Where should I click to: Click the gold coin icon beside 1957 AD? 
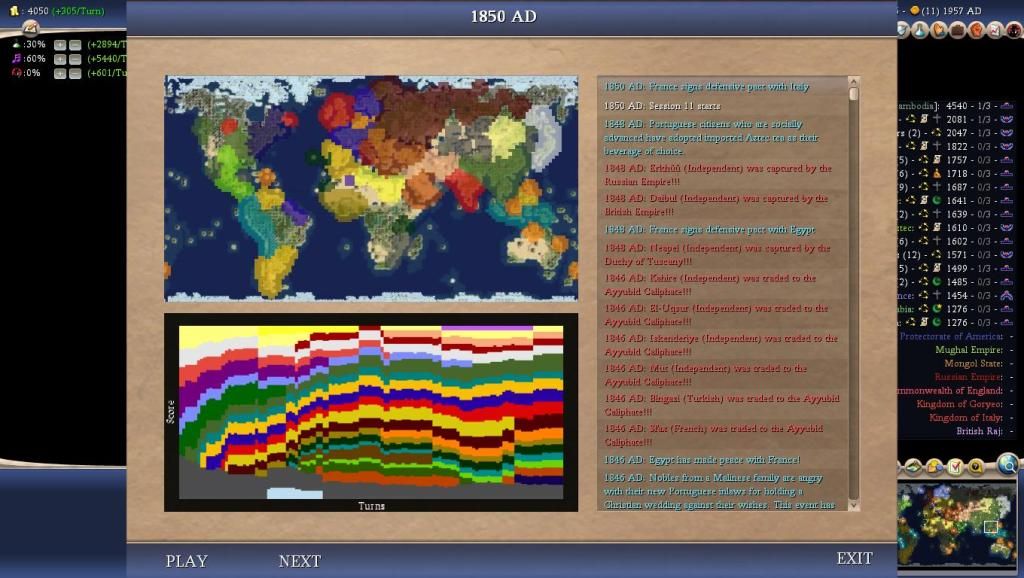[x=915, y=10]
